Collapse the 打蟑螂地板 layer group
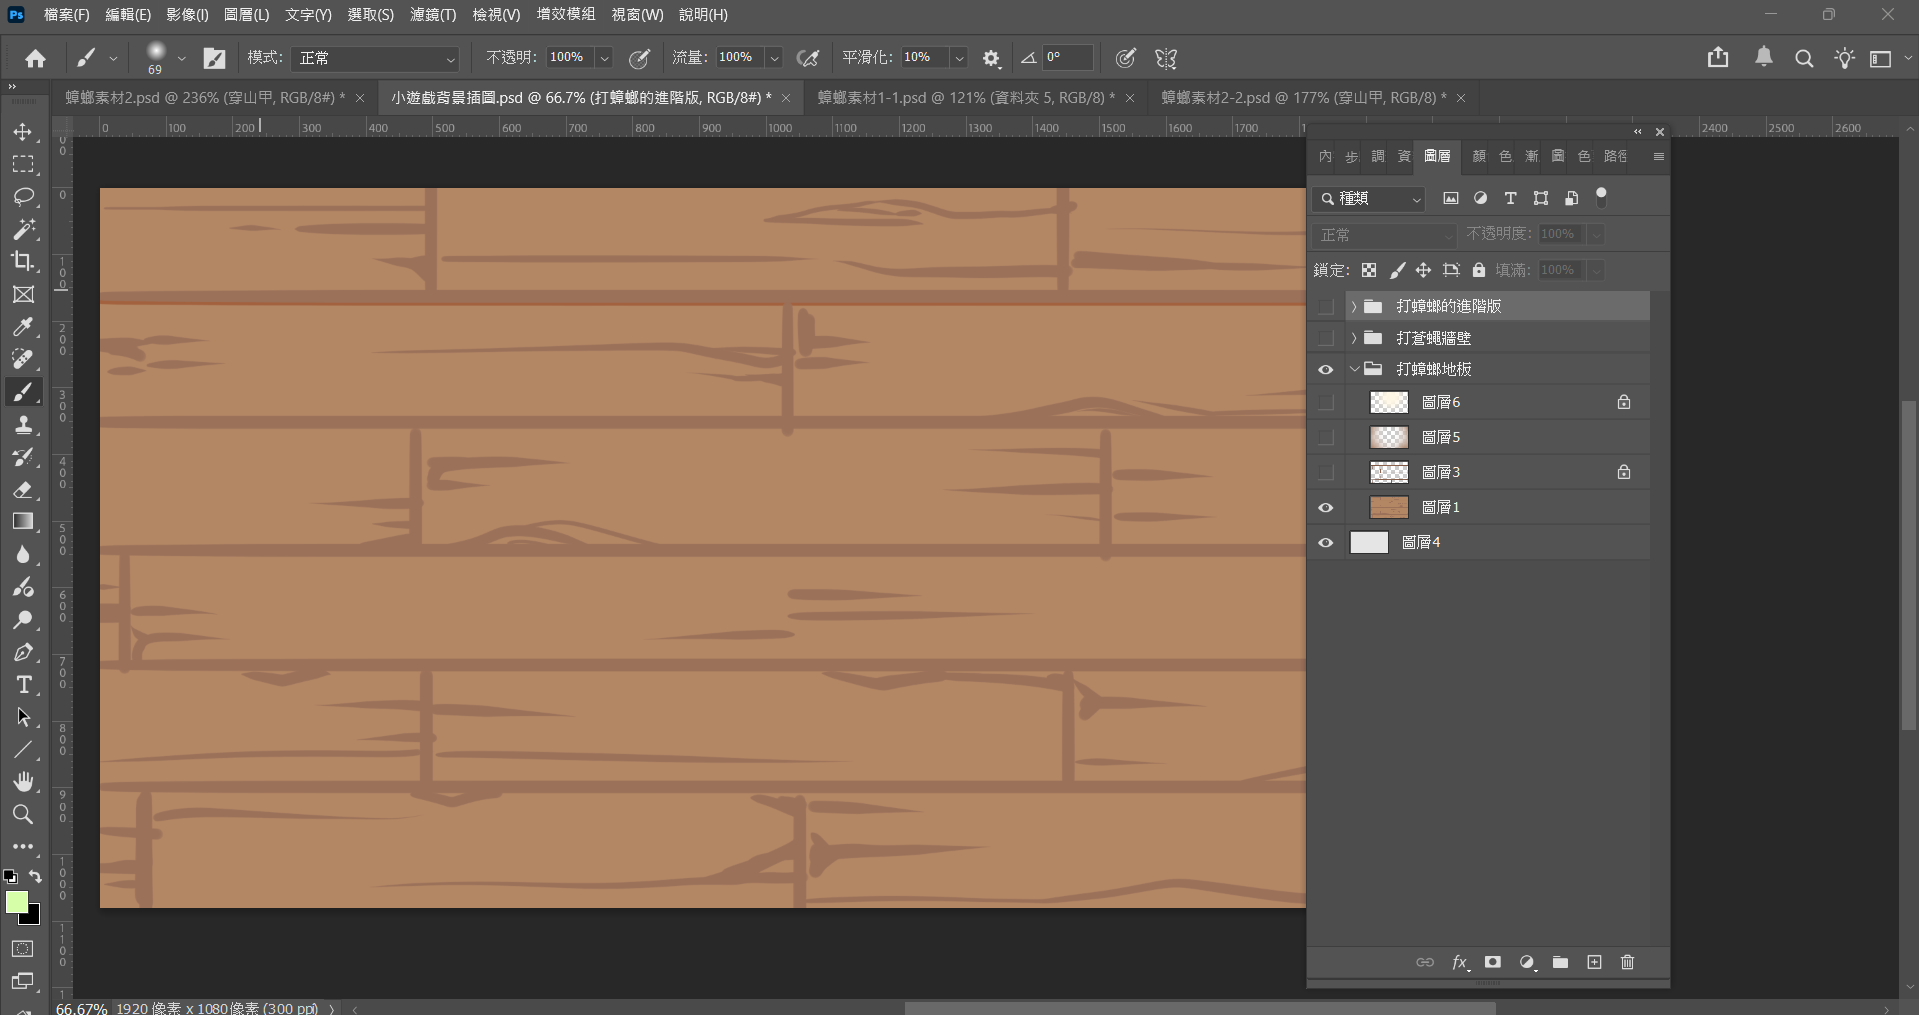This screenshot has height=1015, width=1919. 1354,369
